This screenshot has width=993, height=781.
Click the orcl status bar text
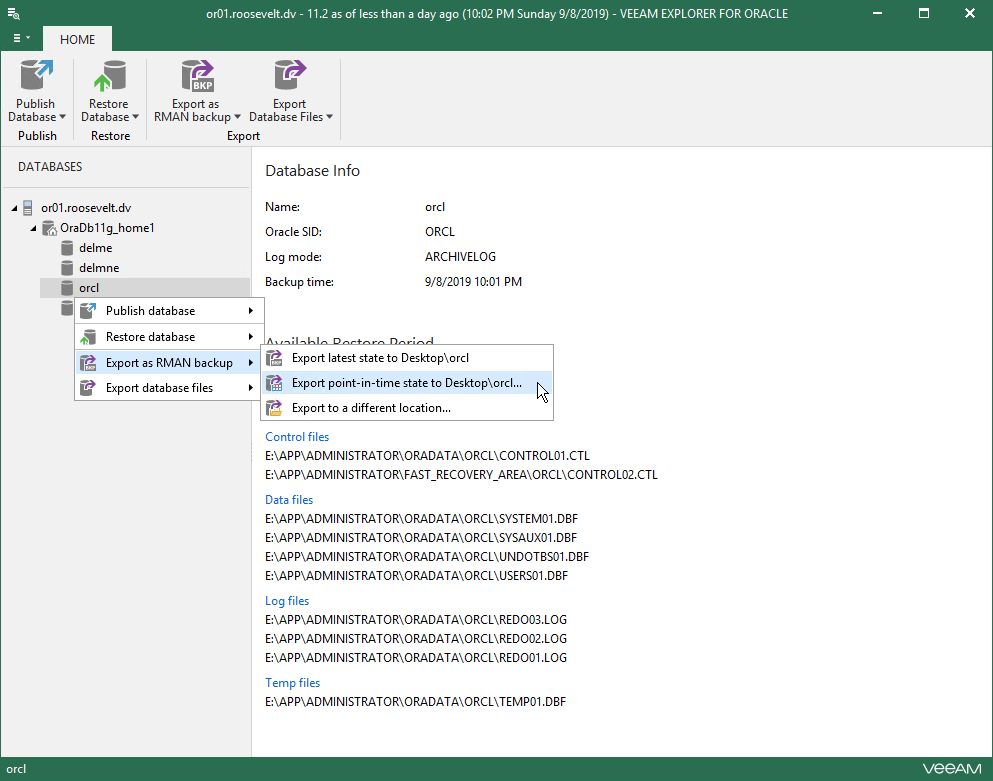click(x=16, y=769)
